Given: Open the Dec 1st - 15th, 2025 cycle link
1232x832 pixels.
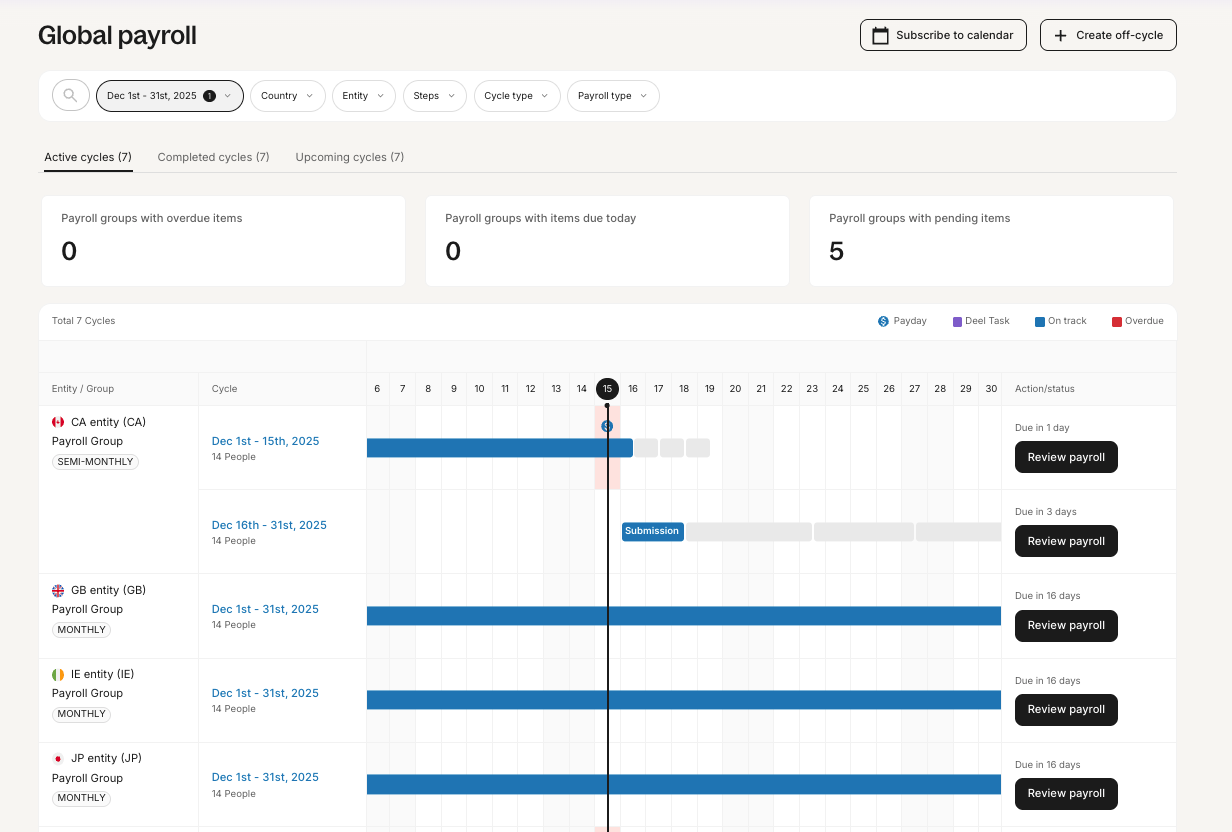Looking at the screenshot, I should click(x=265, y=441).
